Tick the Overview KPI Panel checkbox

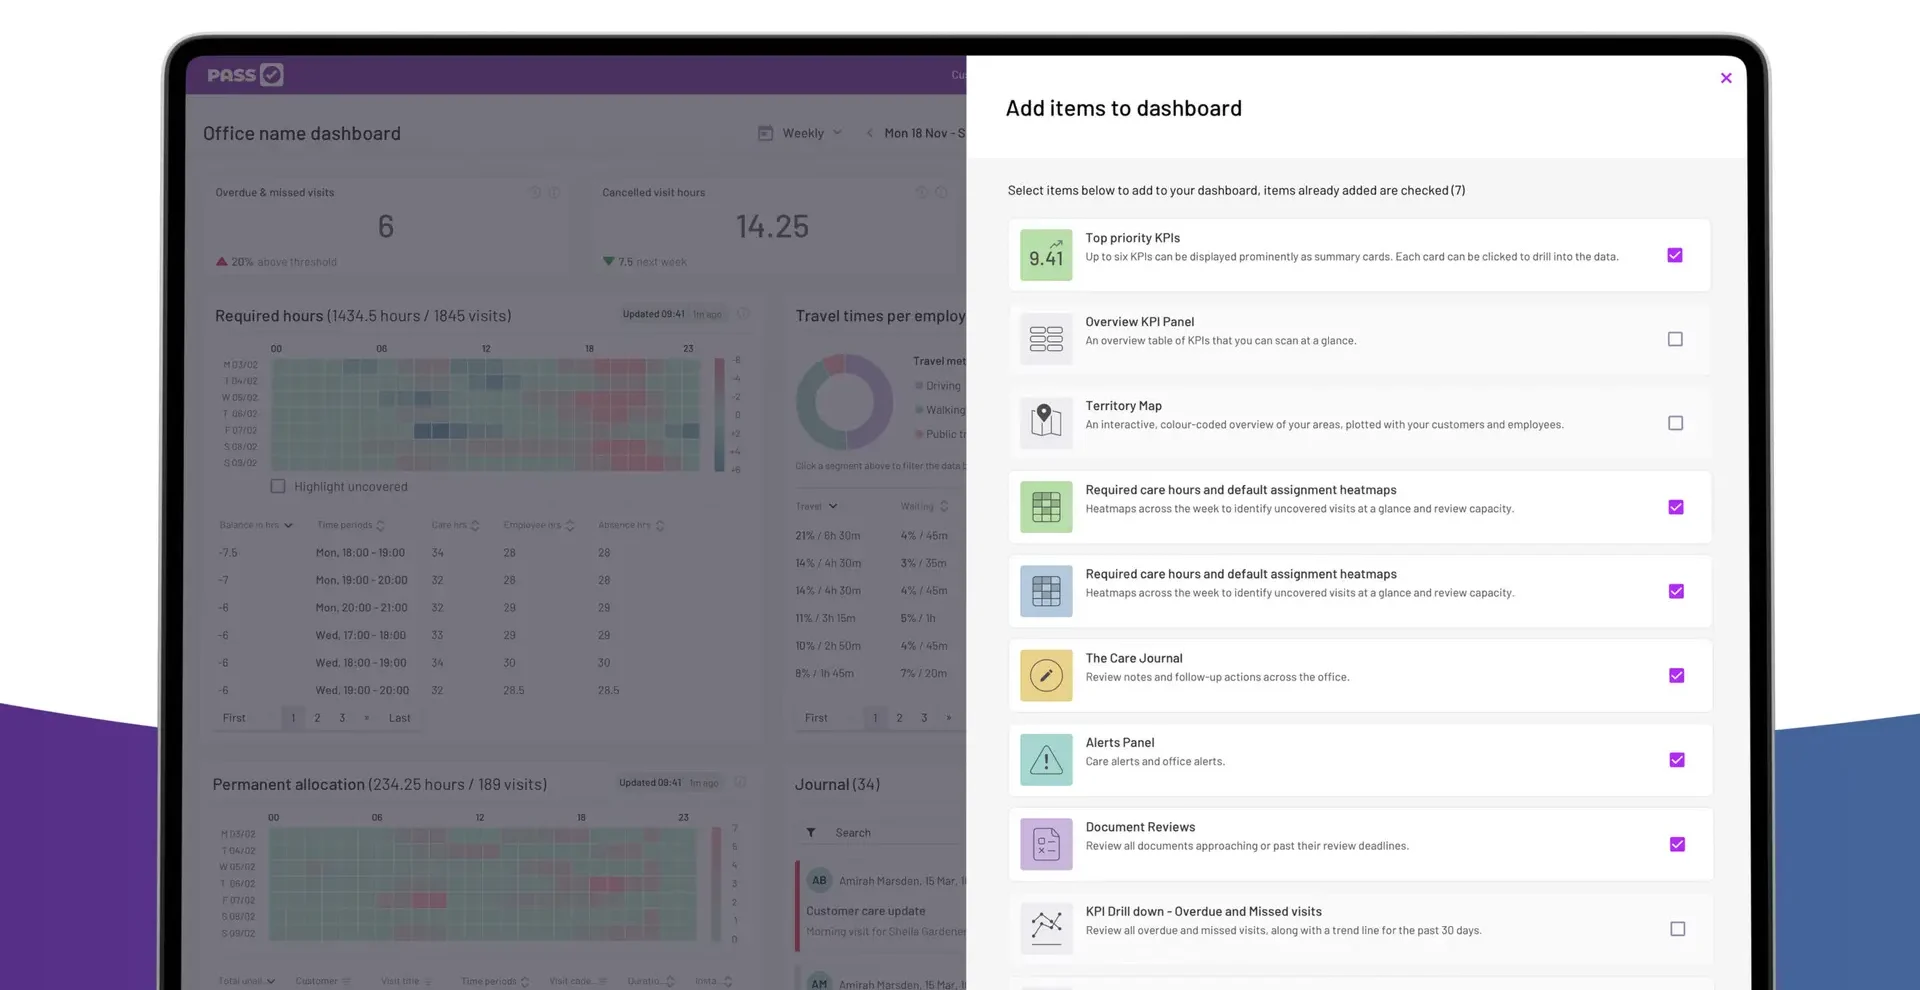pos(1675,339)
